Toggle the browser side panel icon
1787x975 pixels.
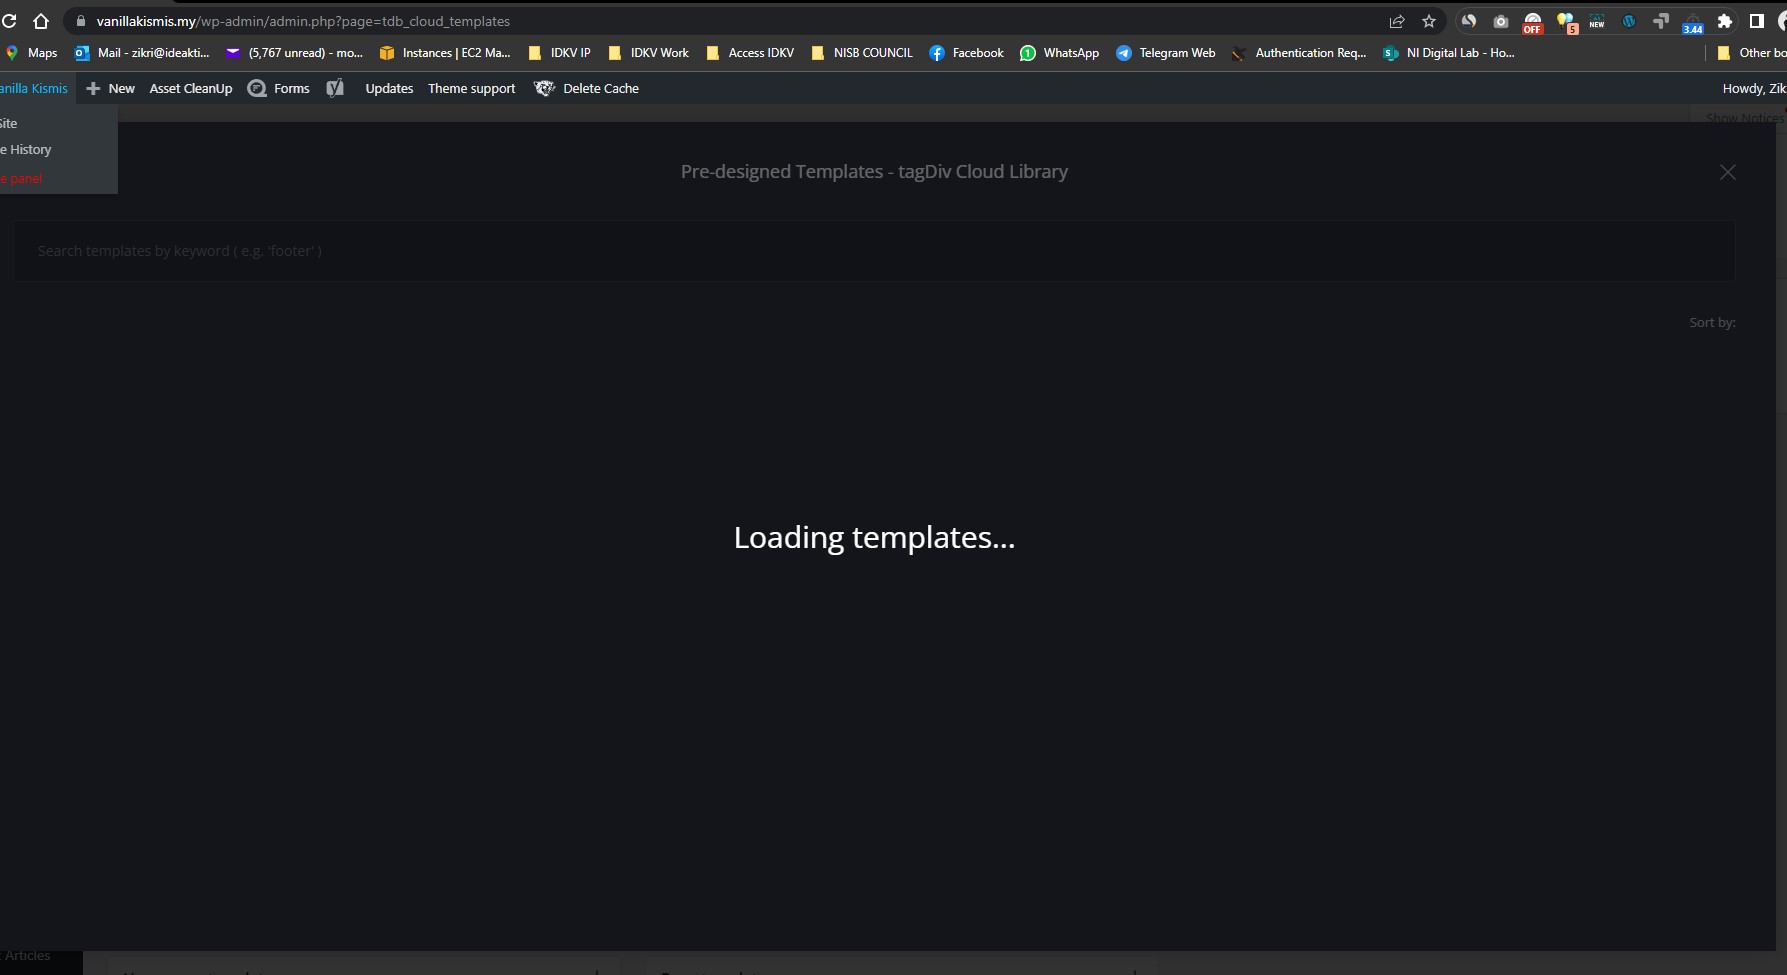[1757, 21]
